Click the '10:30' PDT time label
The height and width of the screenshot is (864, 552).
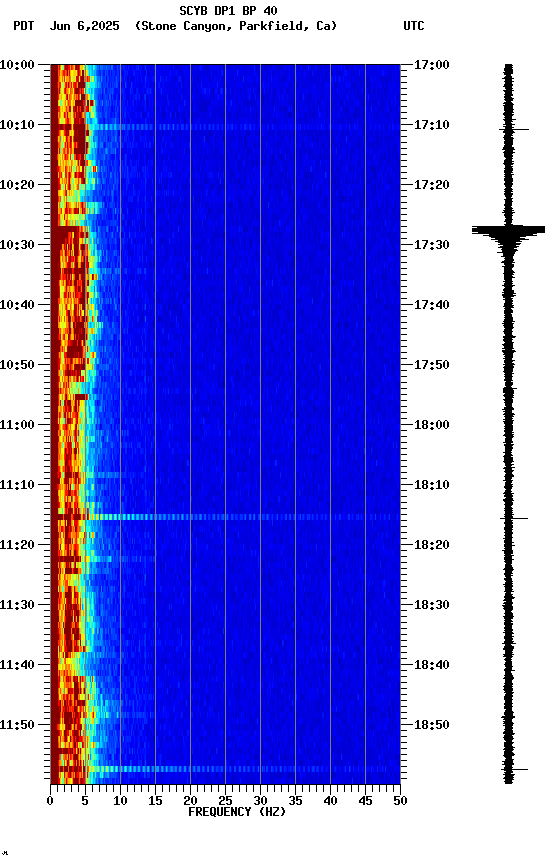[x=17, y=245]
